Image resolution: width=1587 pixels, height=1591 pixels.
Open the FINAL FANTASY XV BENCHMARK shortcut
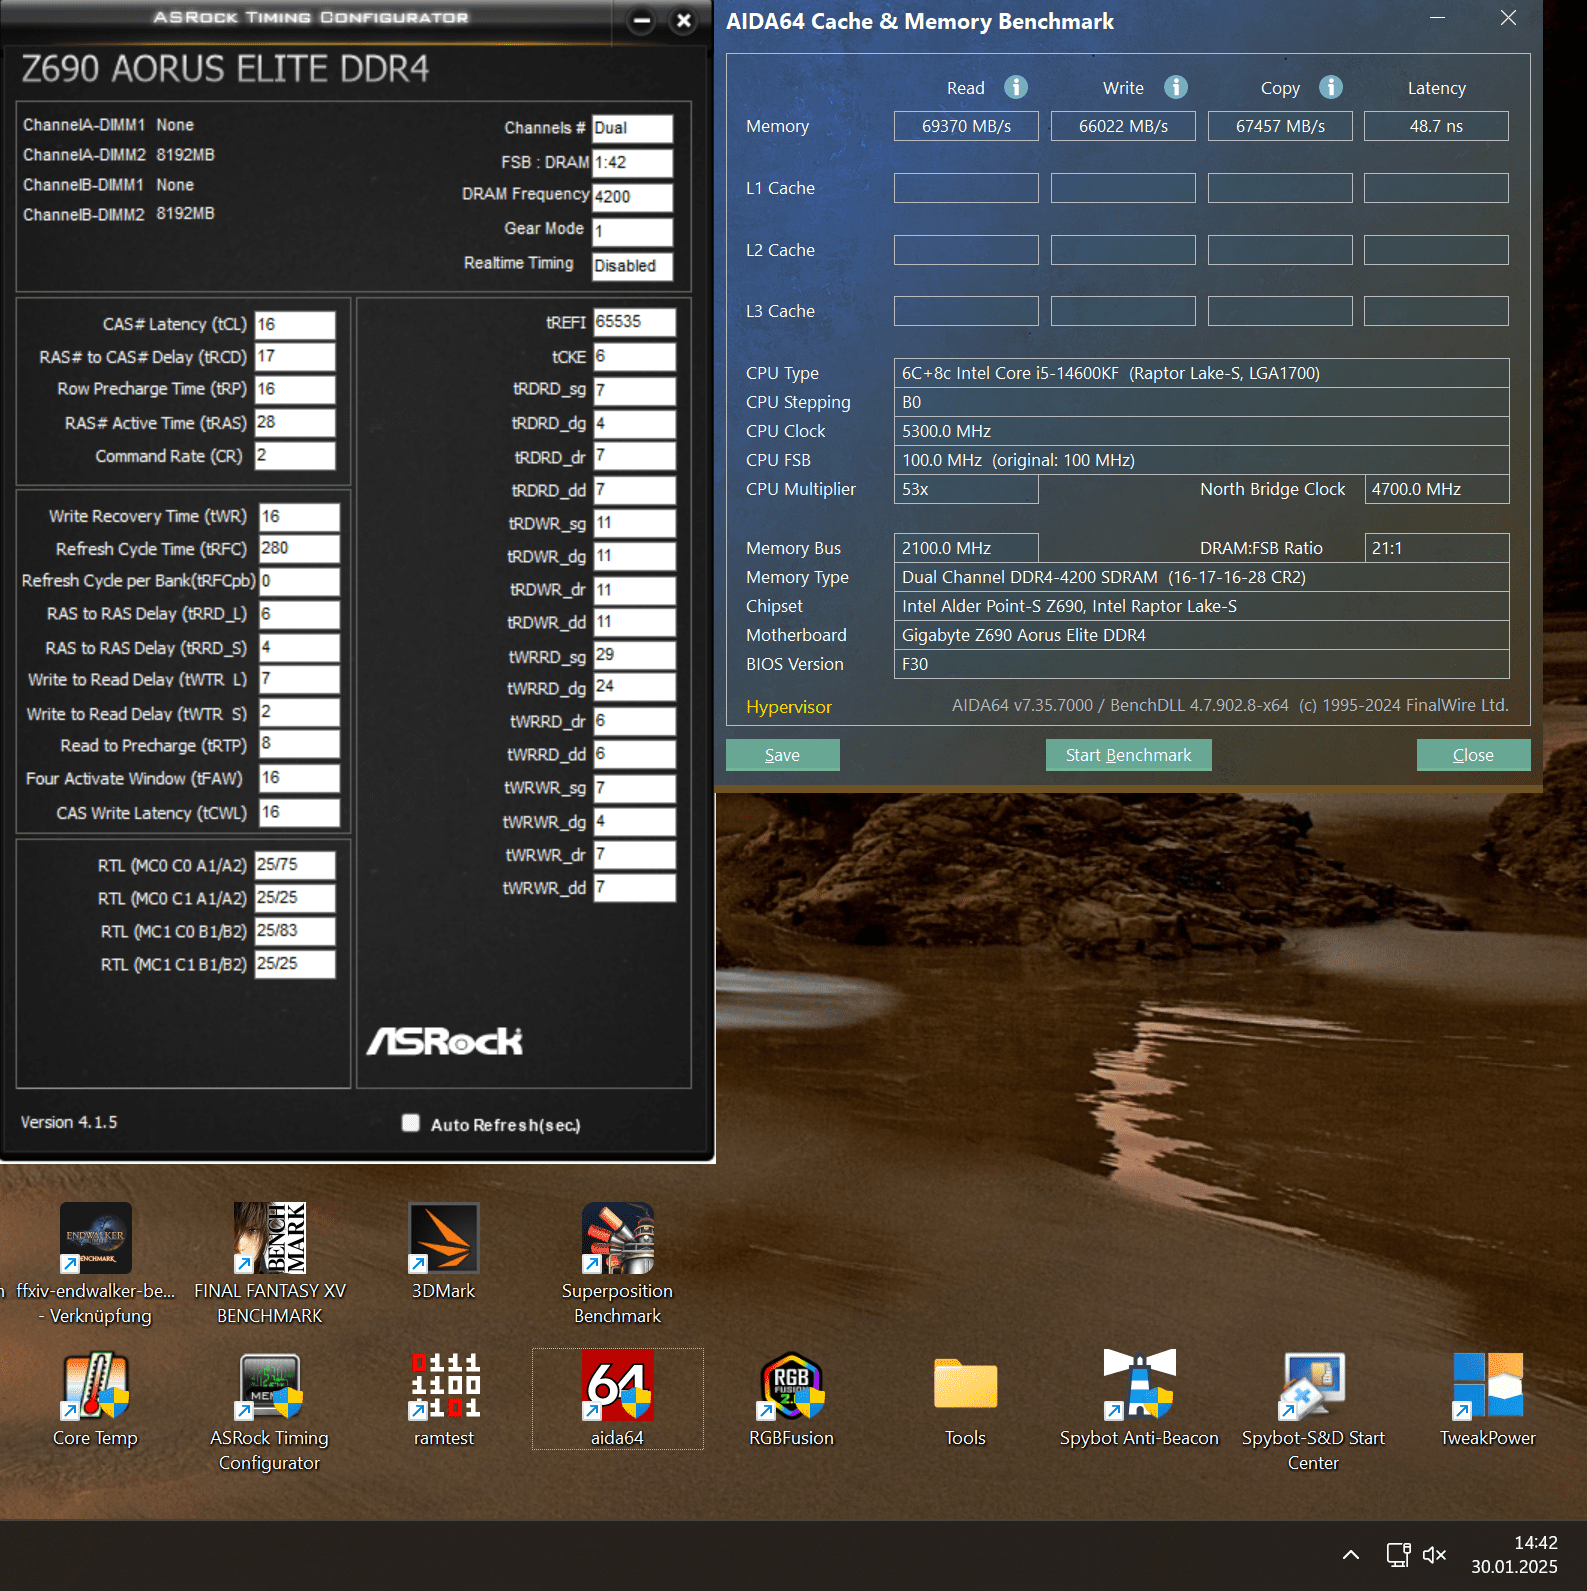270,1263
